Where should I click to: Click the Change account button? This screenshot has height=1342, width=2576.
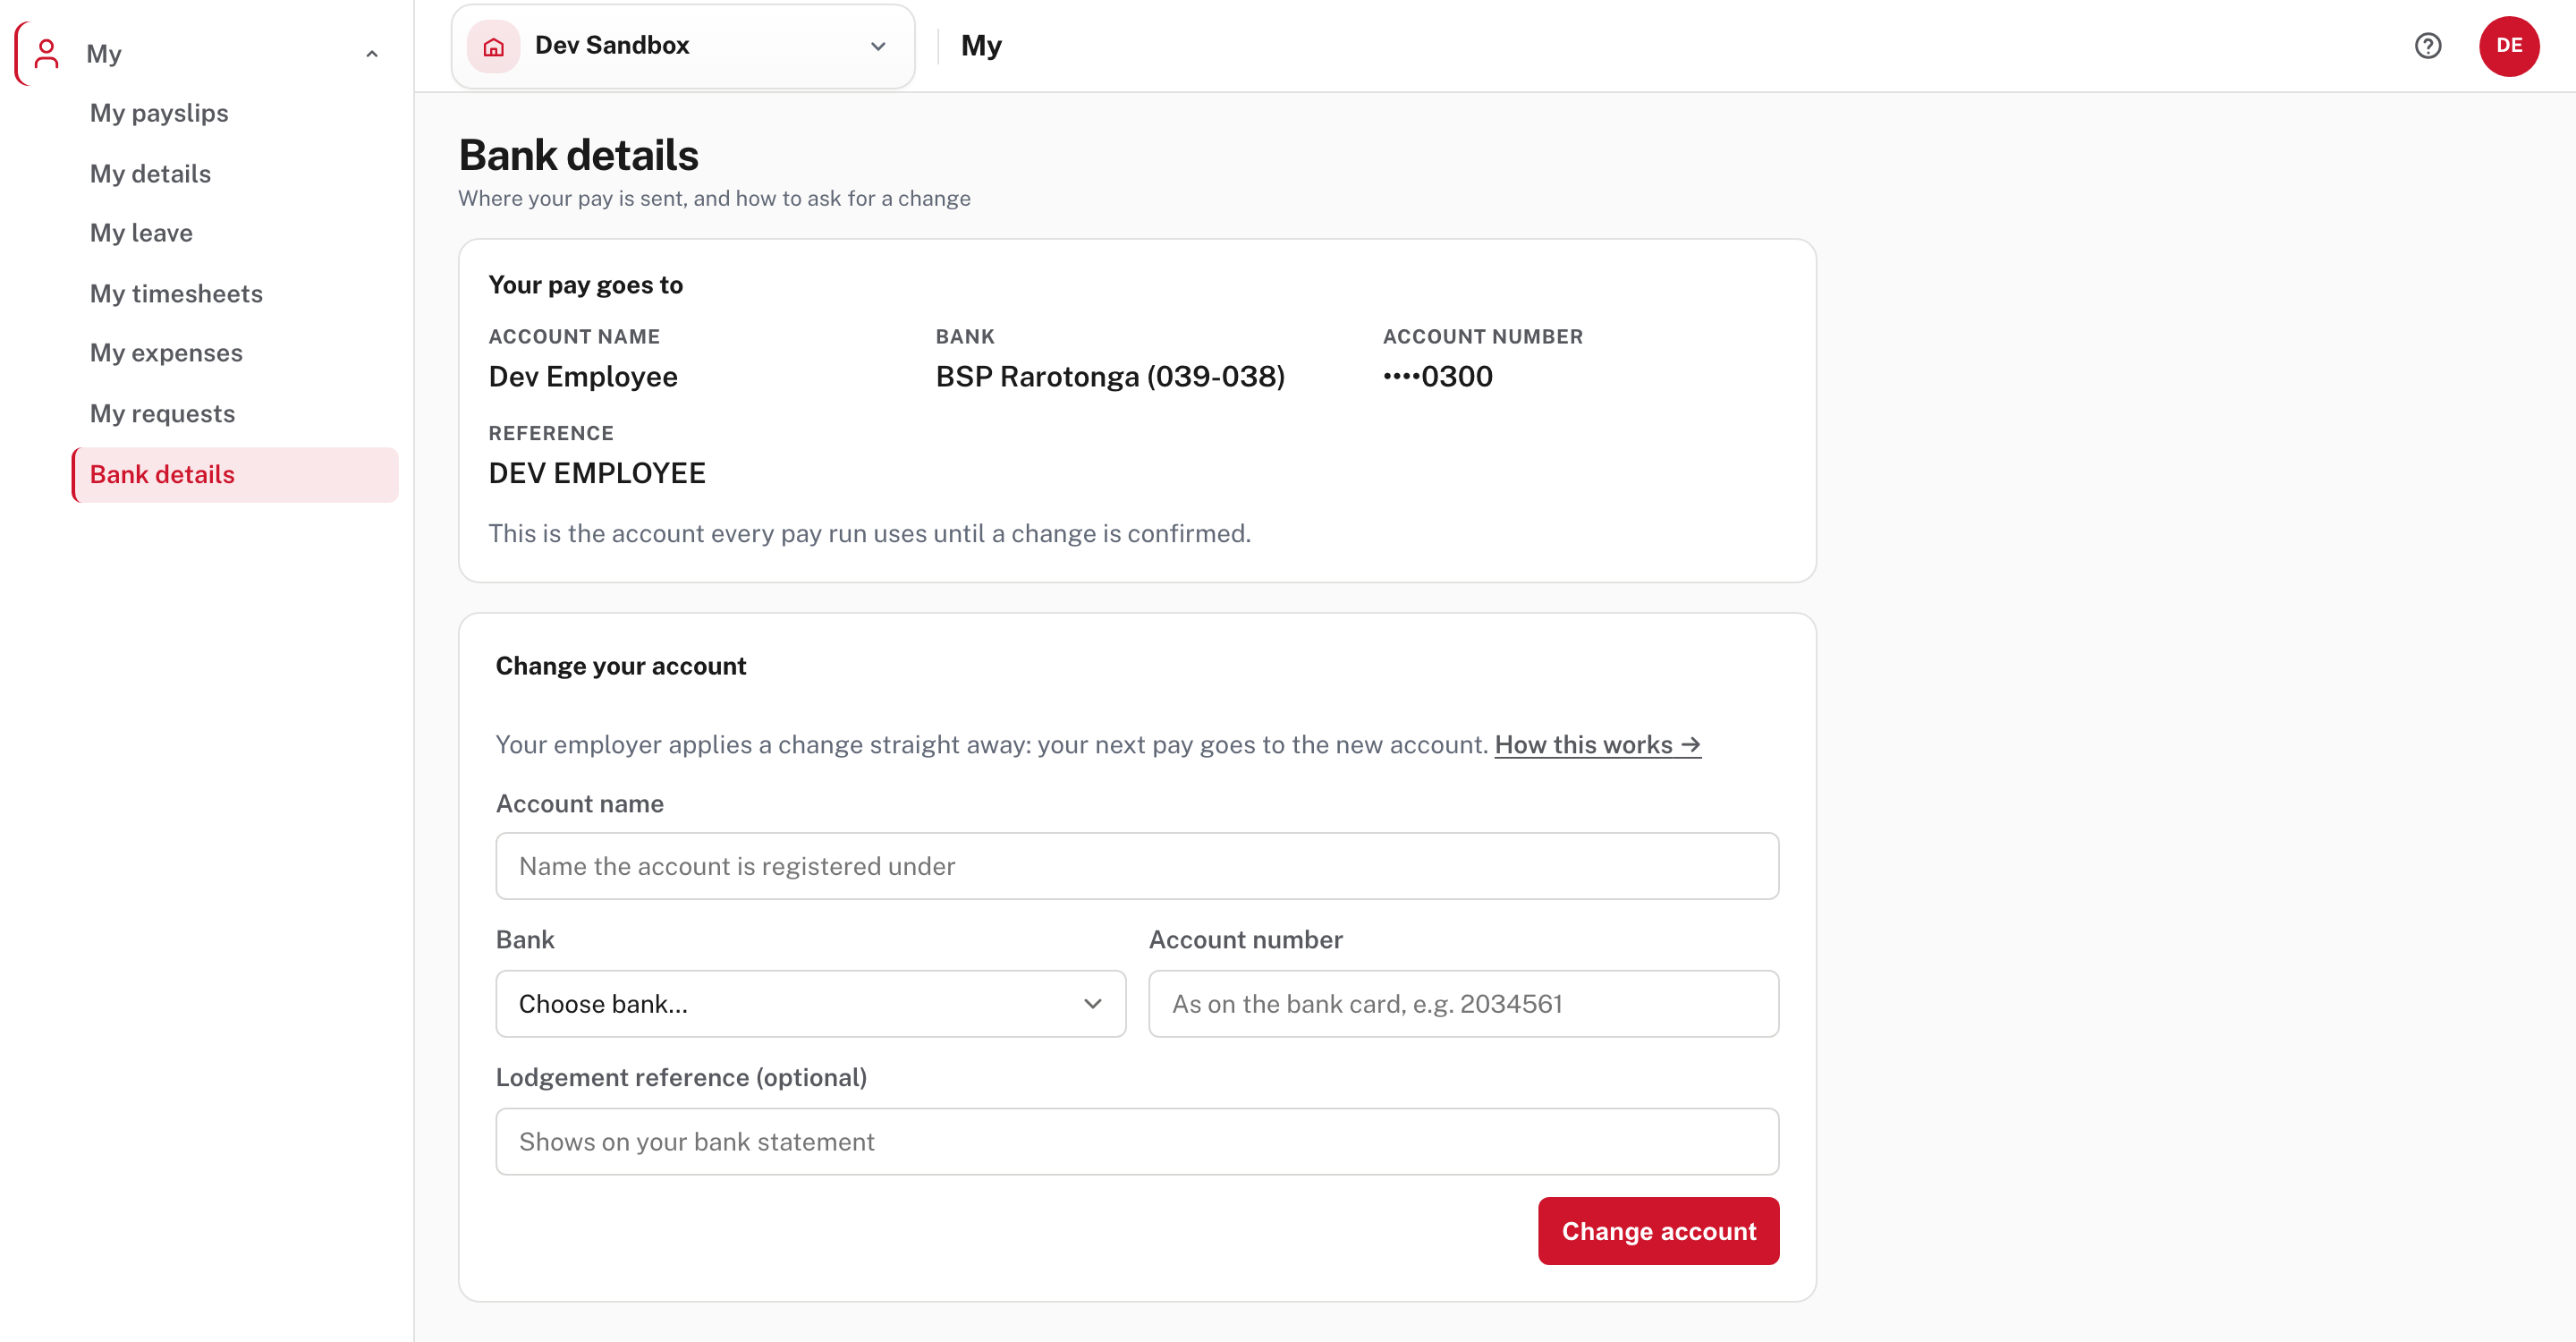(x=1658, y=1230)
